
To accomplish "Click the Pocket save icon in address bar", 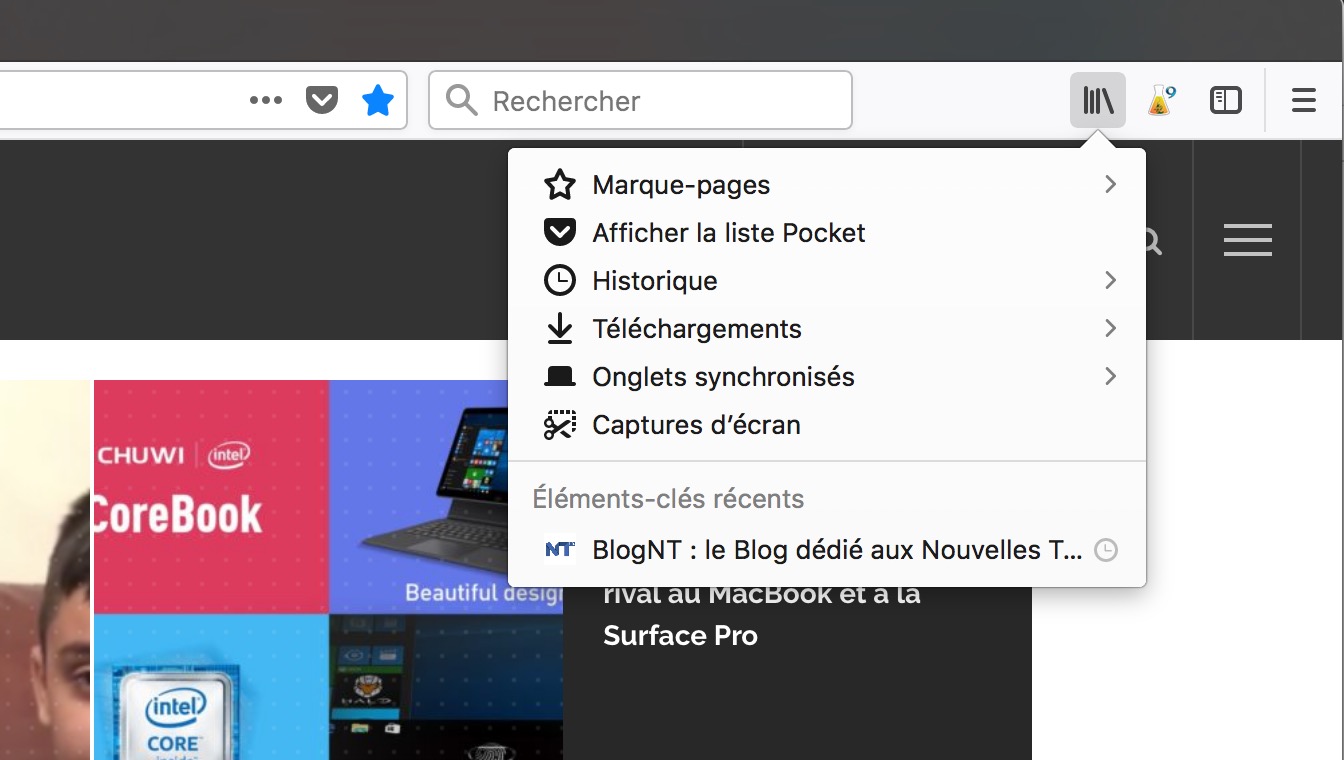I will tap(321, 100).
